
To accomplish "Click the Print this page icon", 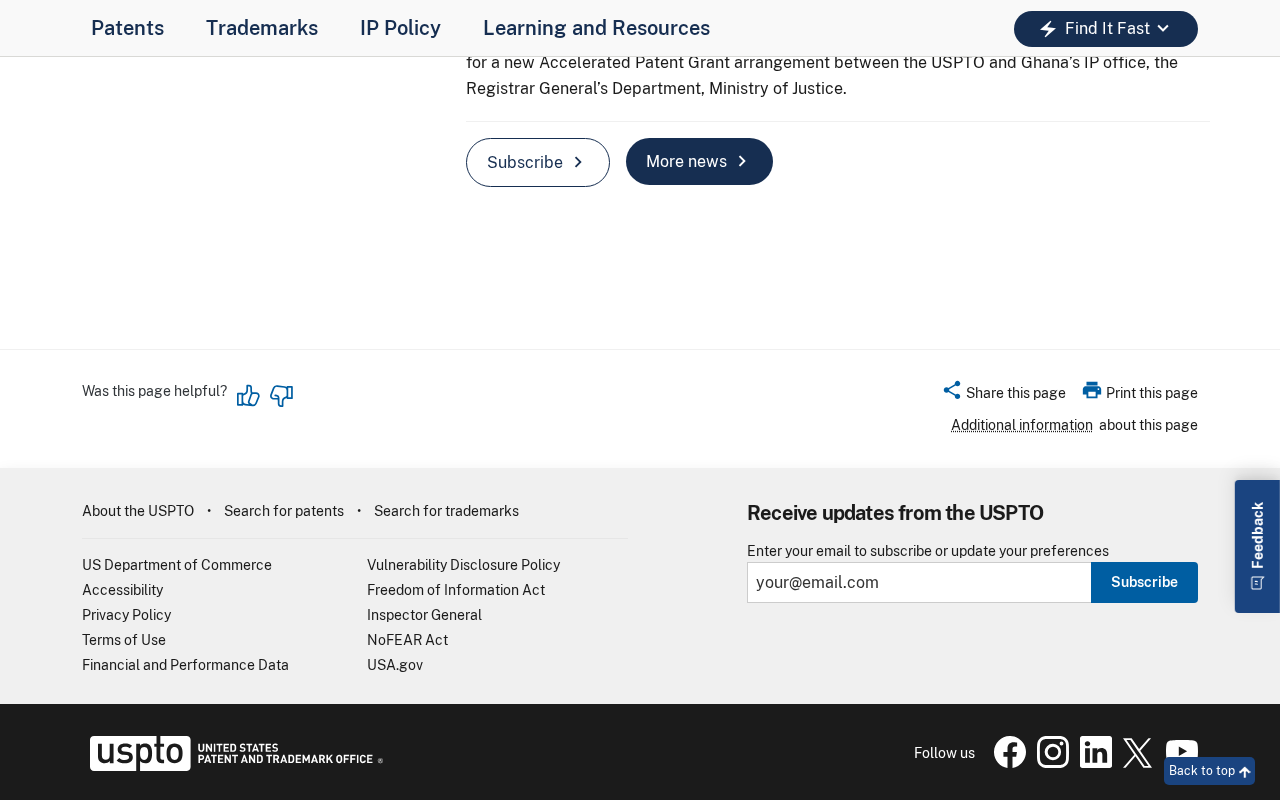I will (x=1092, y=391).
